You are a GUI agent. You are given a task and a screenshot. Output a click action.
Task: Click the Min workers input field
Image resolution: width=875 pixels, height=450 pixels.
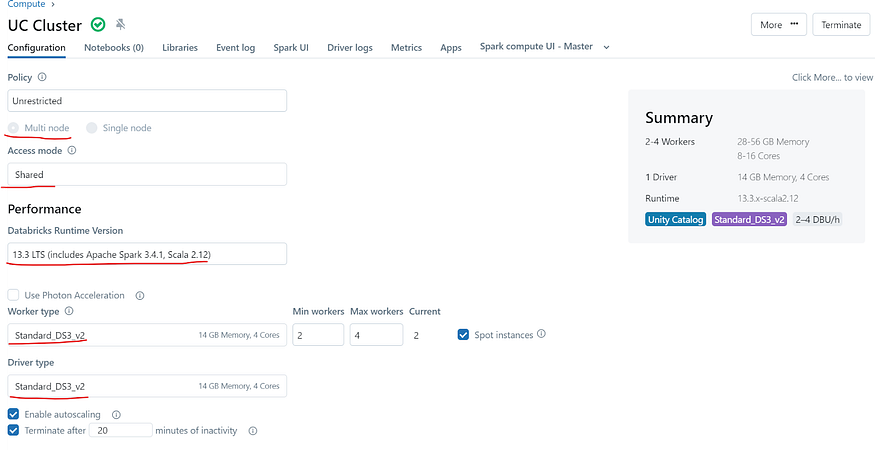318,335
